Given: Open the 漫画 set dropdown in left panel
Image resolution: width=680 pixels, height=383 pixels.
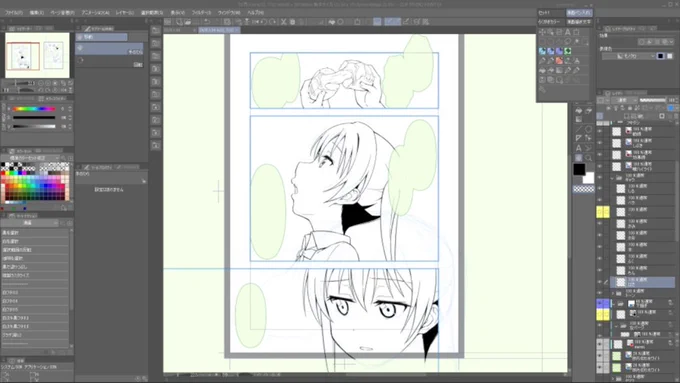Looking at the screenshot, I should 30,223.
